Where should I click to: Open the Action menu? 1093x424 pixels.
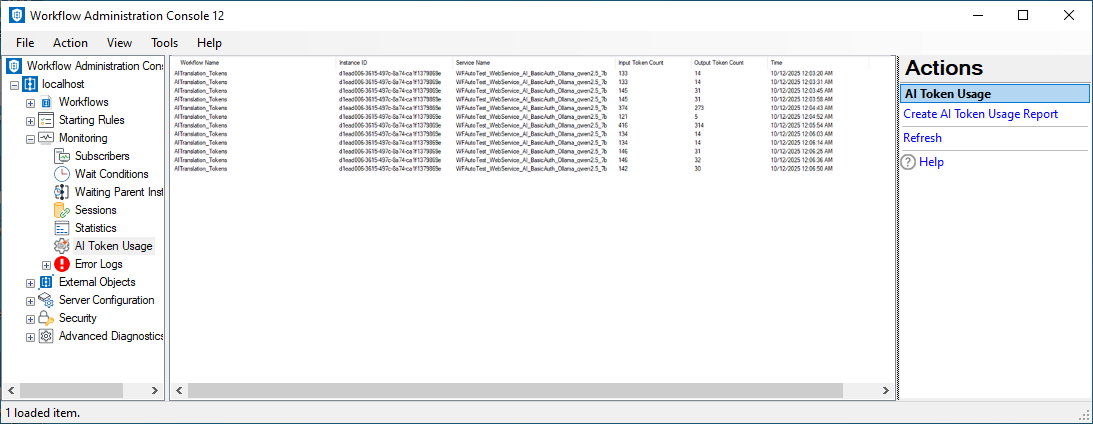70,43
